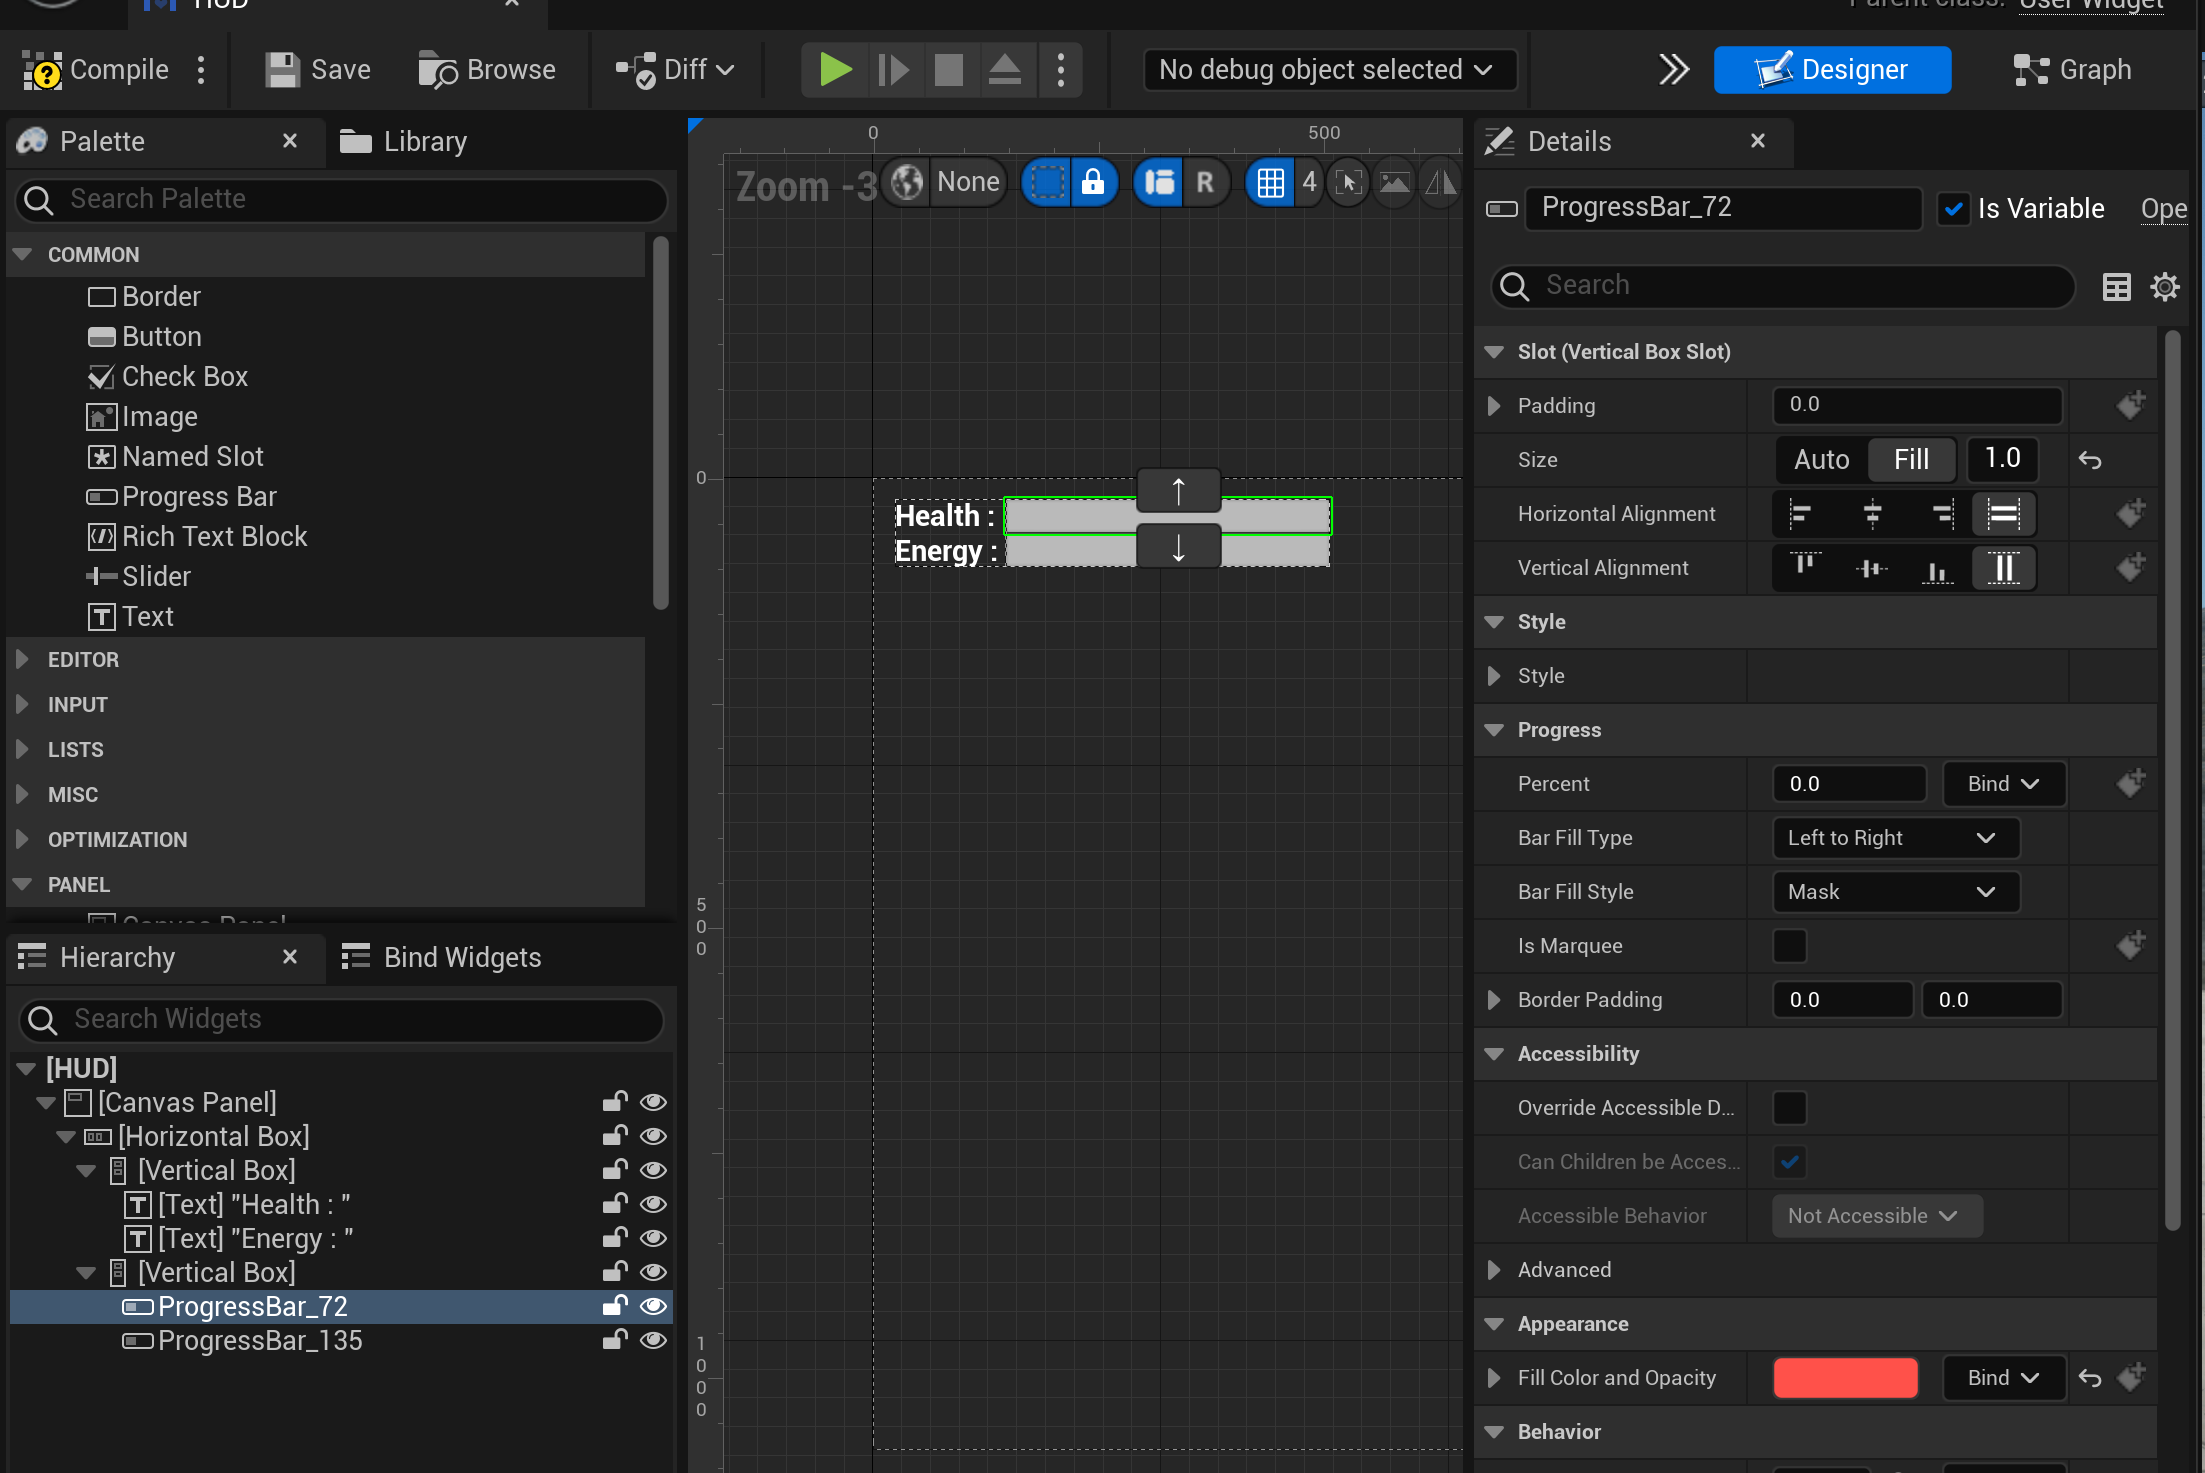
Task: Click the layout lock icon
Action: coord(1093,183)
